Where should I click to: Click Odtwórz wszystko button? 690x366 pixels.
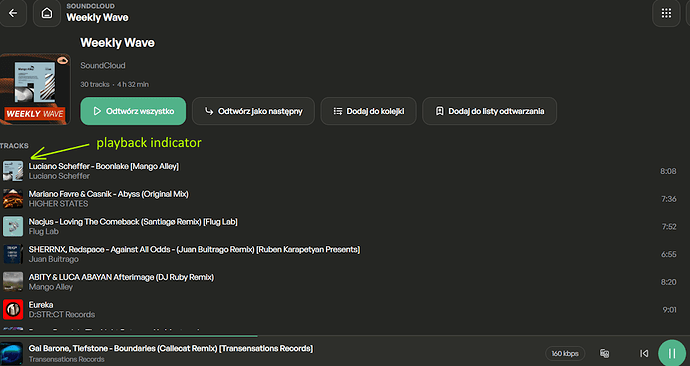133,111
